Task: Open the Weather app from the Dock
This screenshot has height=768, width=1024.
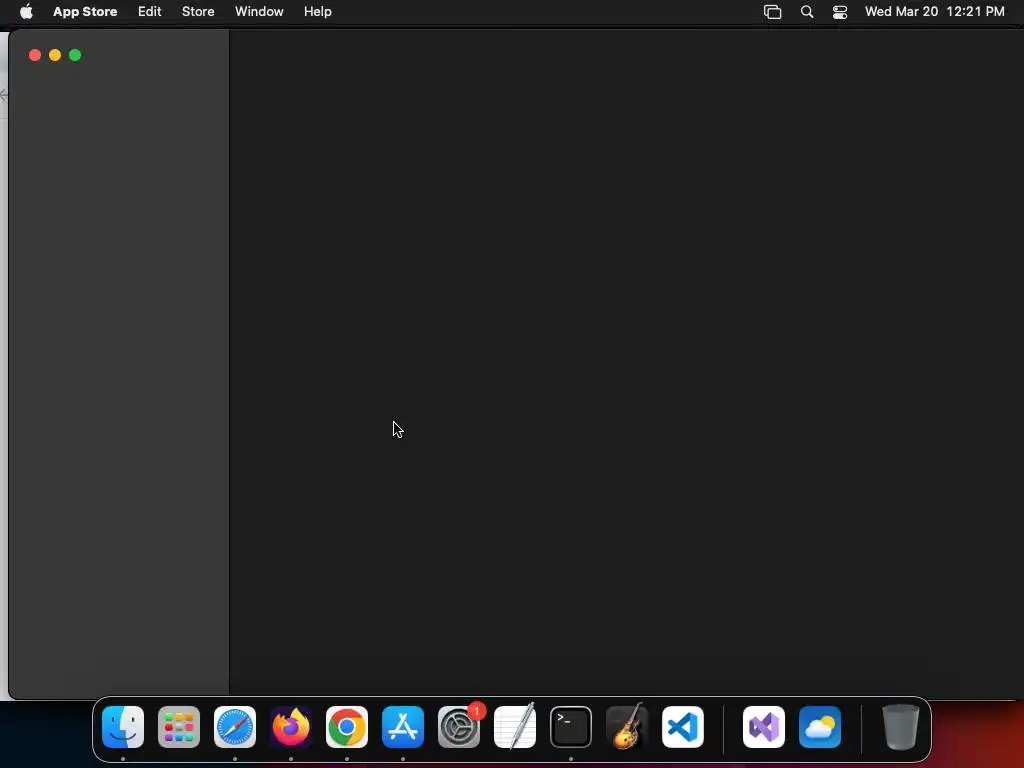Action: pyautogui.click(x=820, y=727)
